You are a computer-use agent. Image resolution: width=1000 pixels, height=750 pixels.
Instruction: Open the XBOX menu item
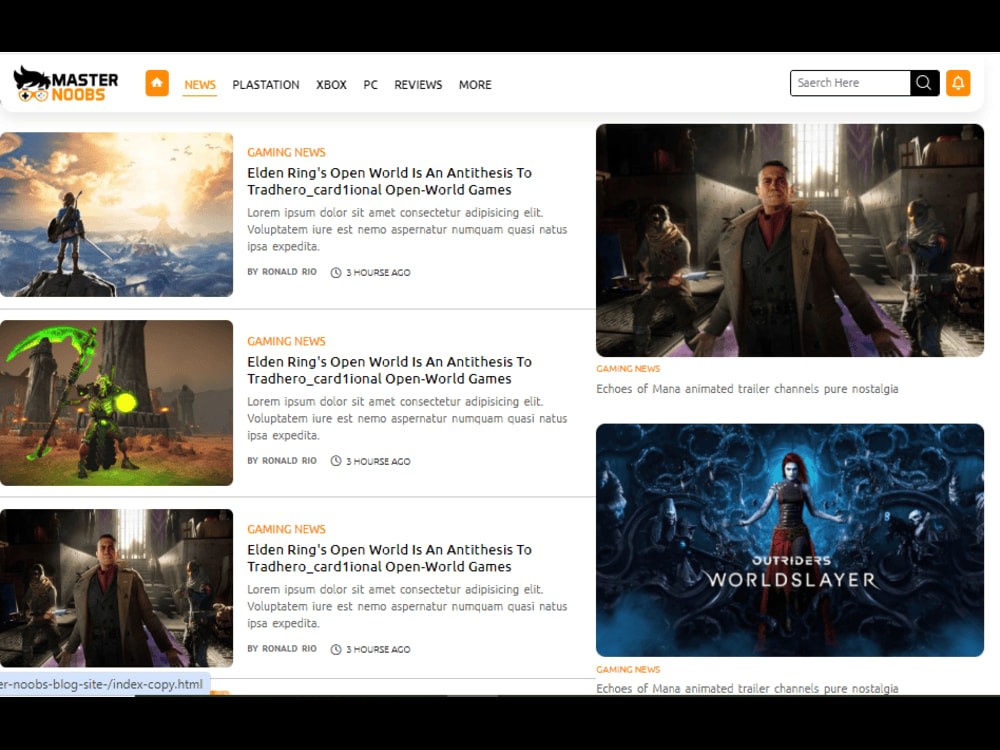click(332, 85)
